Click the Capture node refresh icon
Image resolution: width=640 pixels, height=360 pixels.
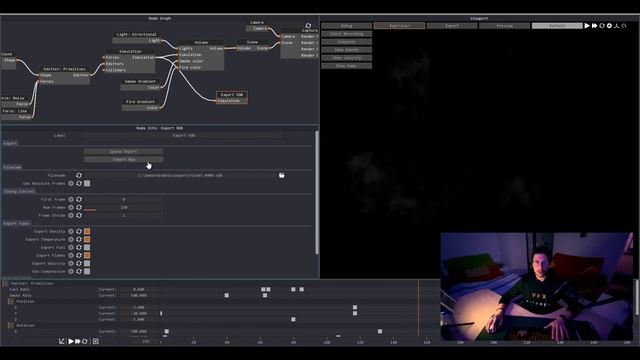[308, 26]
